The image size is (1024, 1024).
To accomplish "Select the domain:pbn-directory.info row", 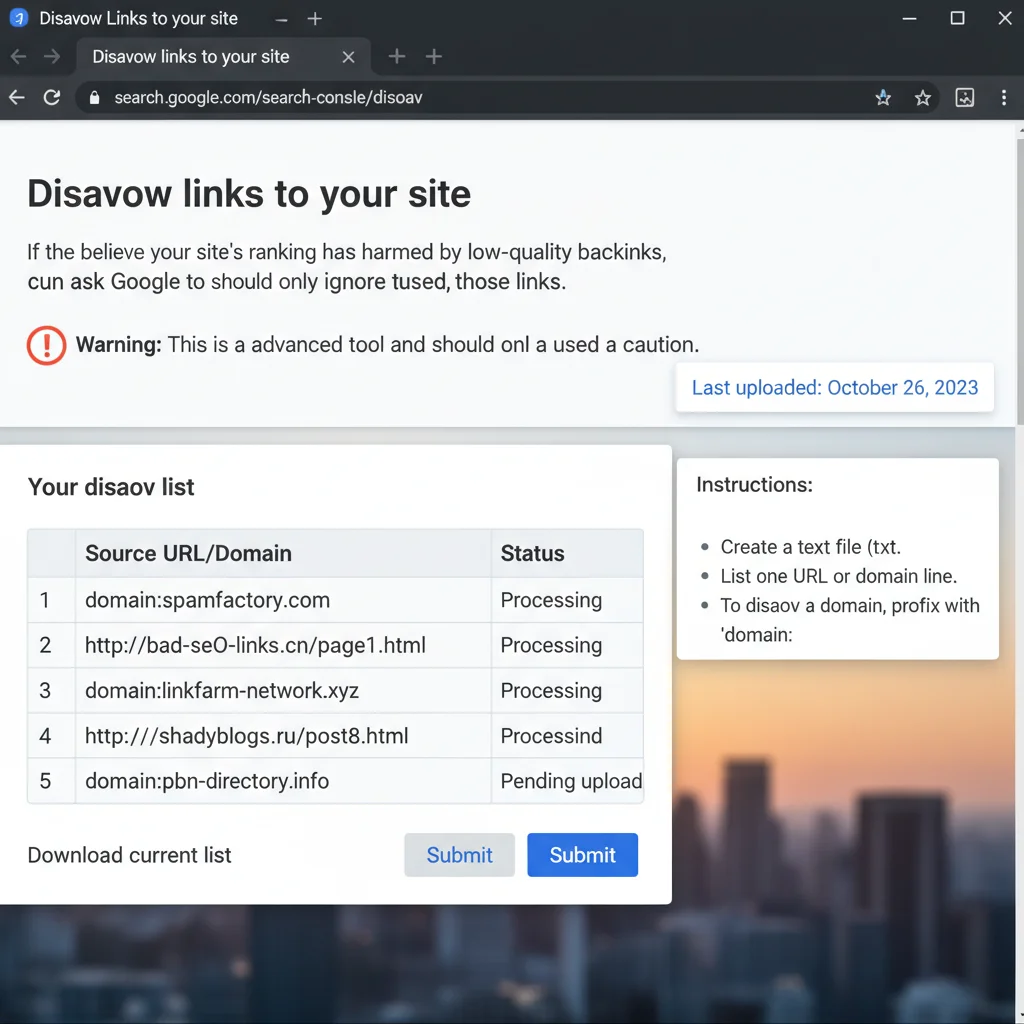I will [336, 781].
